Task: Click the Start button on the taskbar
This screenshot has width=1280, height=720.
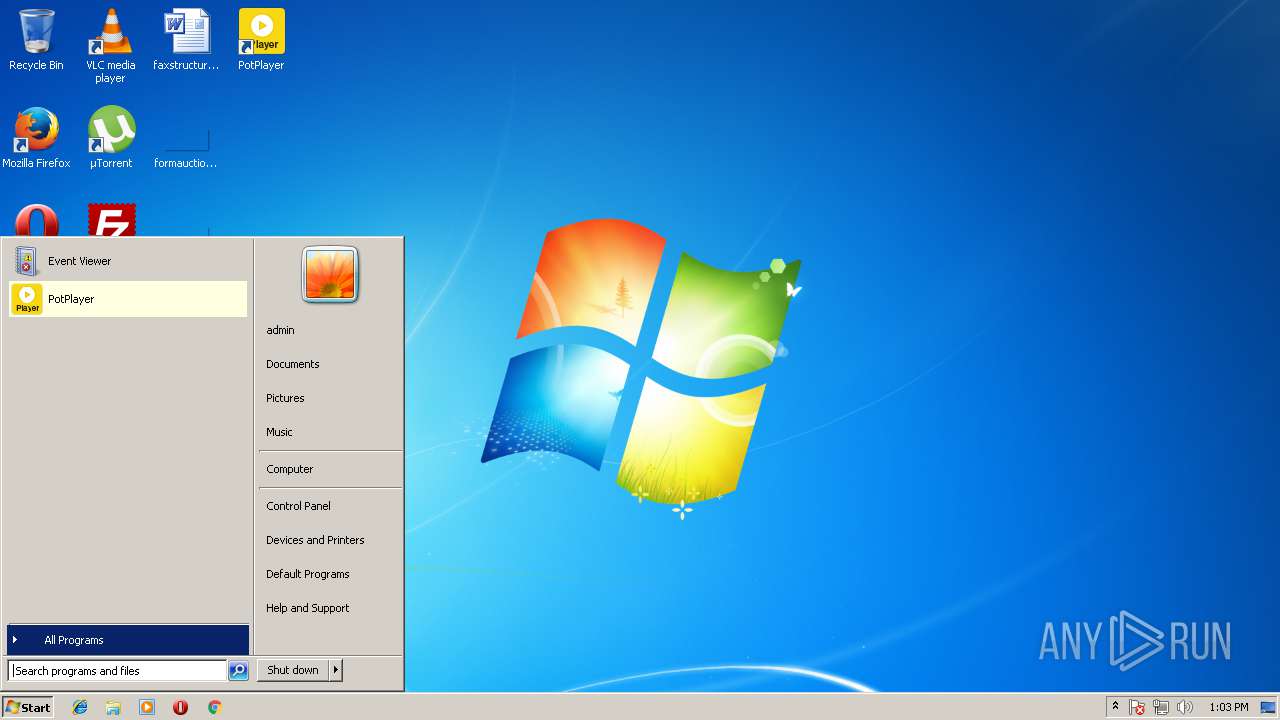Action: [28, 707]
